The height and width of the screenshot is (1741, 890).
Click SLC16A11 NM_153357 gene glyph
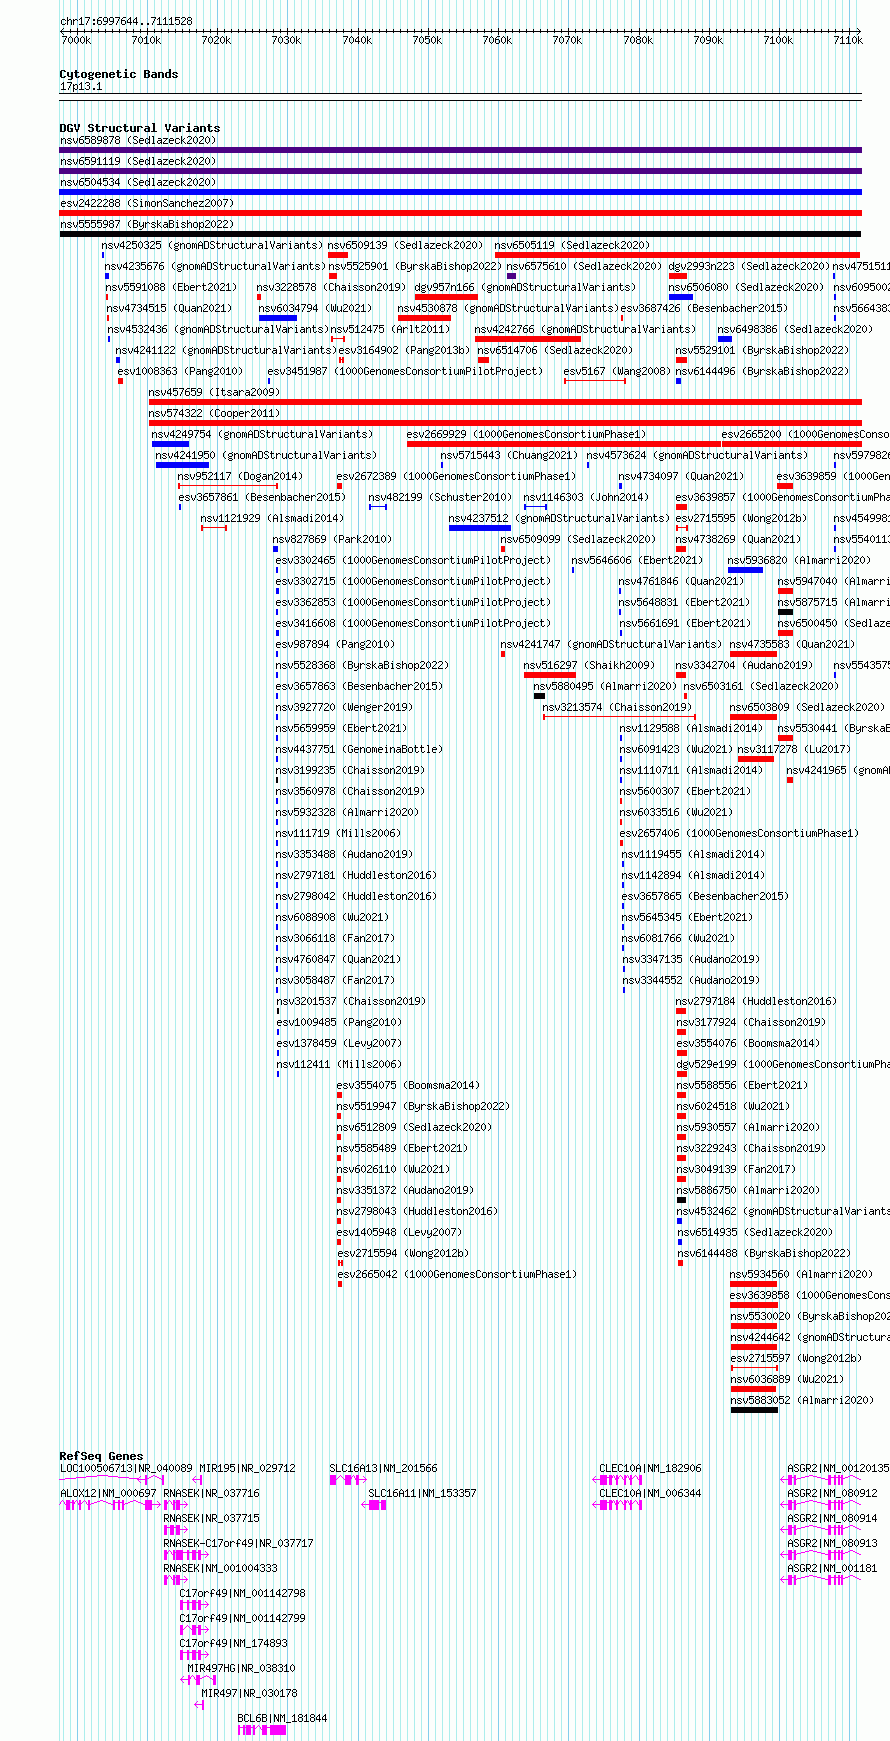coord(374,1504)
